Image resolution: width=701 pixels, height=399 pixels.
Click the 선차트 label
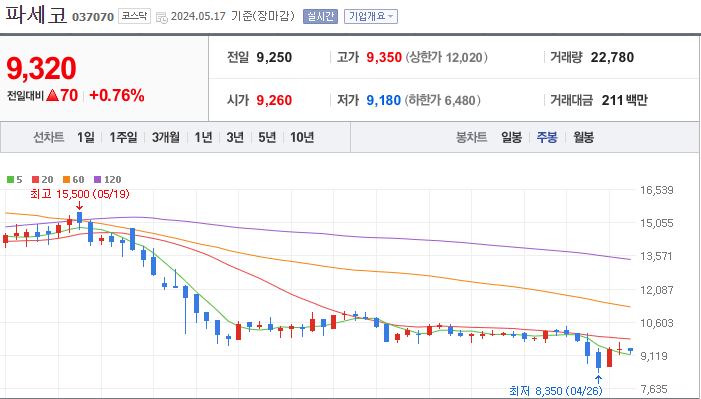point(49,137)
